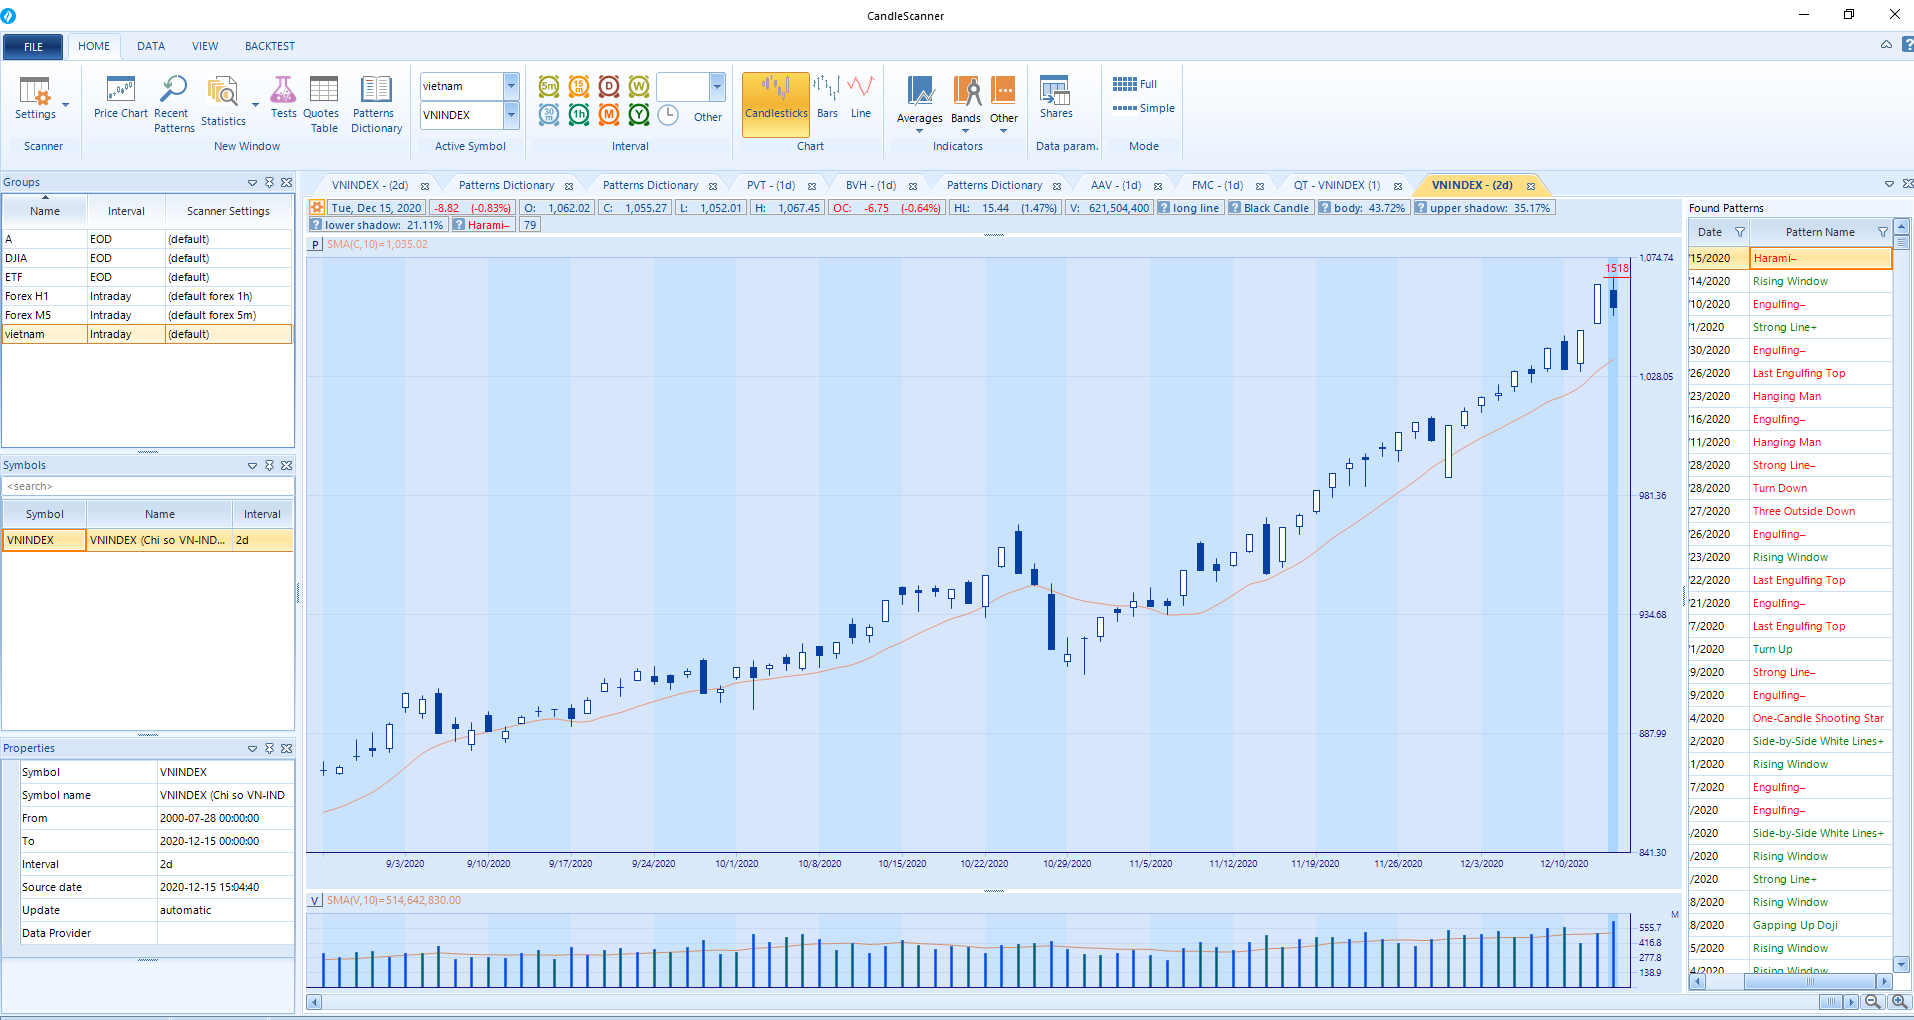This screenshot has width=1914, height=1020.
Task: Zoom in on the chart
Action: pos(1898,1002)
